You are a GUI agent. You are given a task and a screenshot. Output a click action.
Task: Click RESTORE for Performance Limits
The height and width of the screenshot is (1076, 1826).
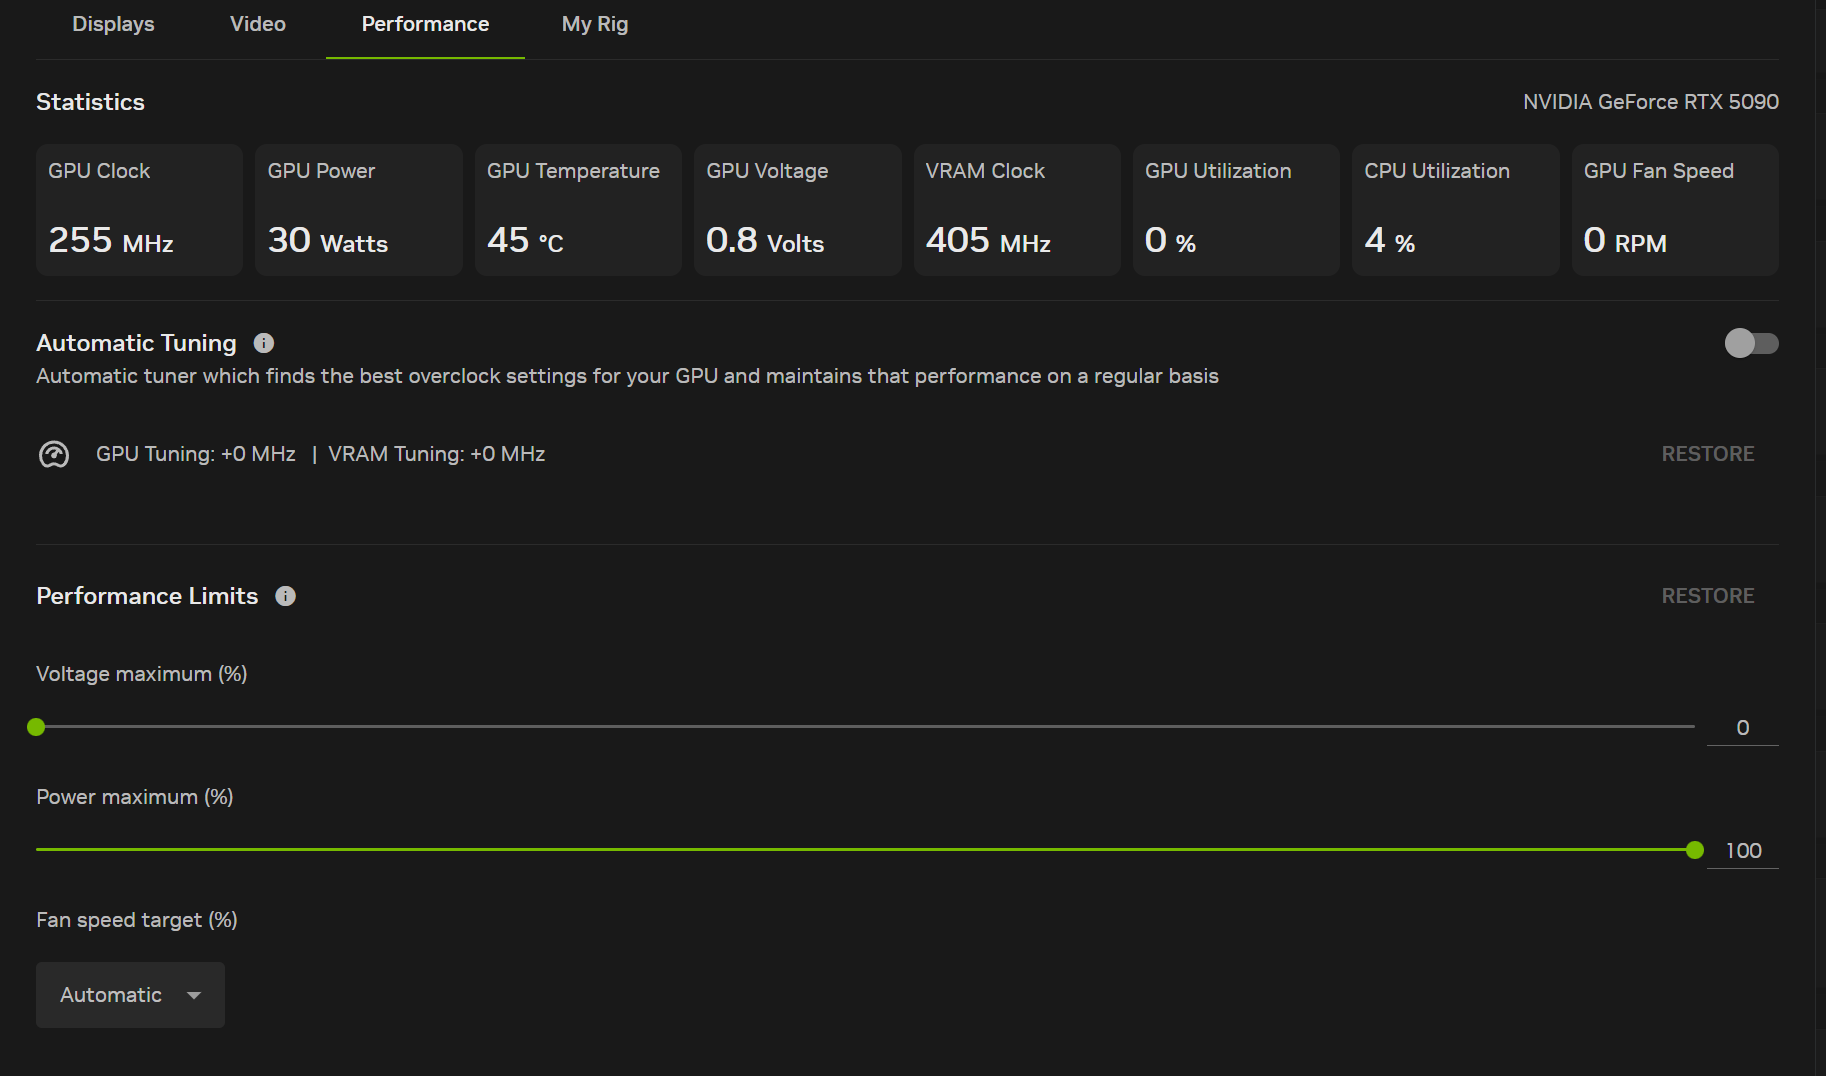[x=1708, y=596]
